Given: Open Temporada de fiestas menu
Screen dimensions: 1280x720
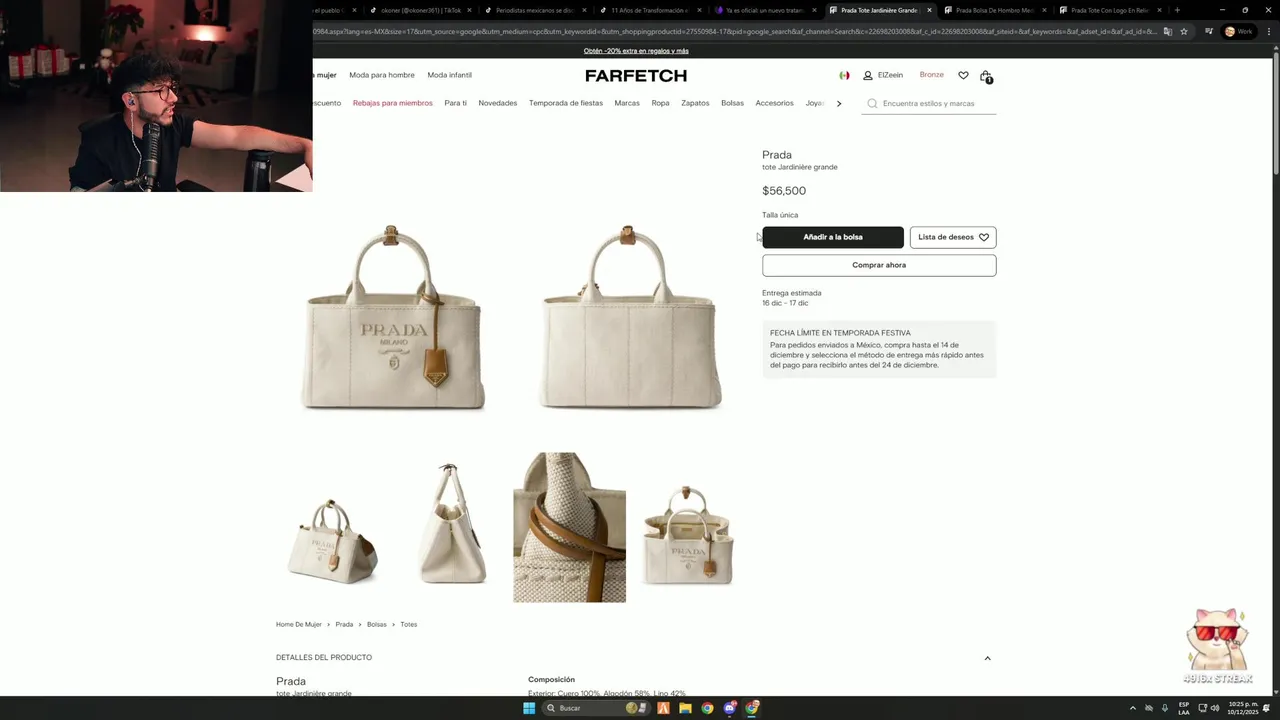Looking at the screenshot, I should pyautogui.click(x=566, y=103).
